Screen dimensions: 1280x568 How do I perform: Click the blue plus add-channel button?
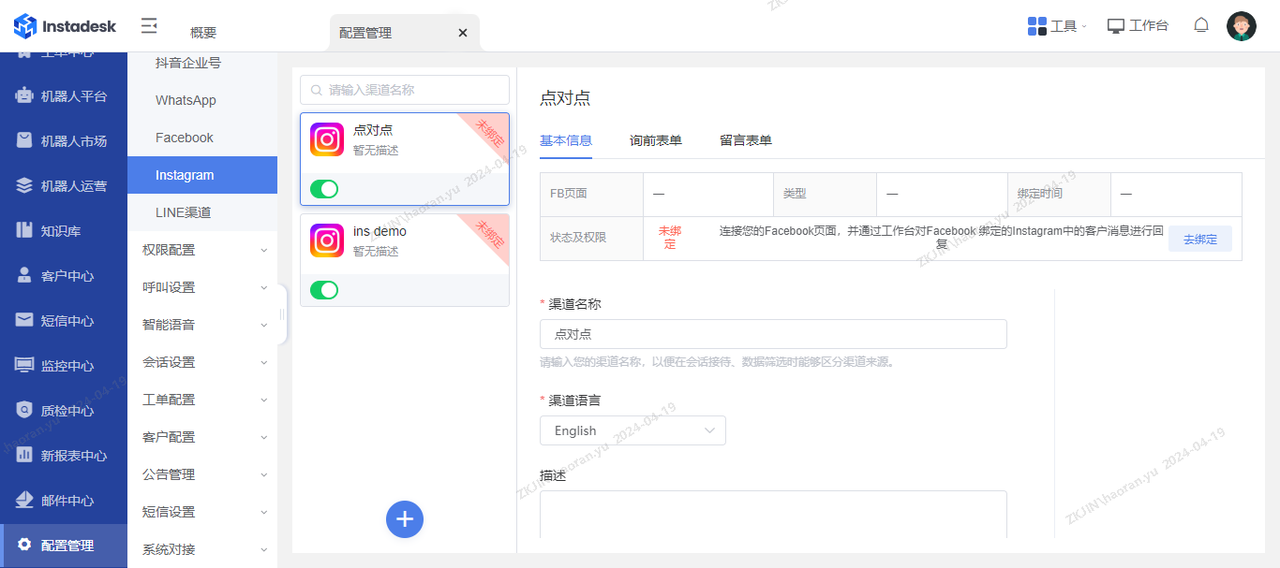(405, 519)
